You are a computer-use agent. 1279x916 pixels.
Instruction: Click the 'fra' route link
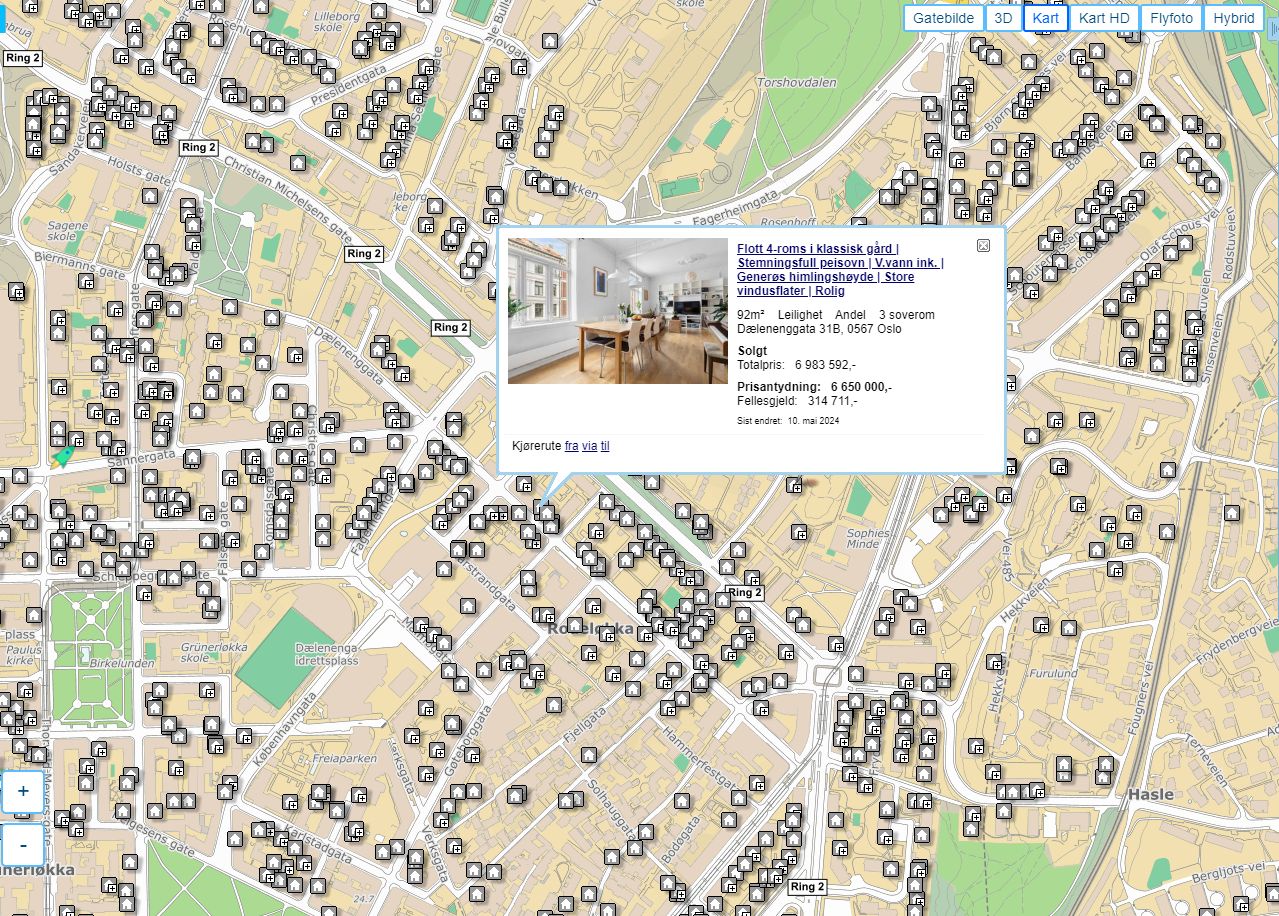pyautogui.click(x=571, y=446)
